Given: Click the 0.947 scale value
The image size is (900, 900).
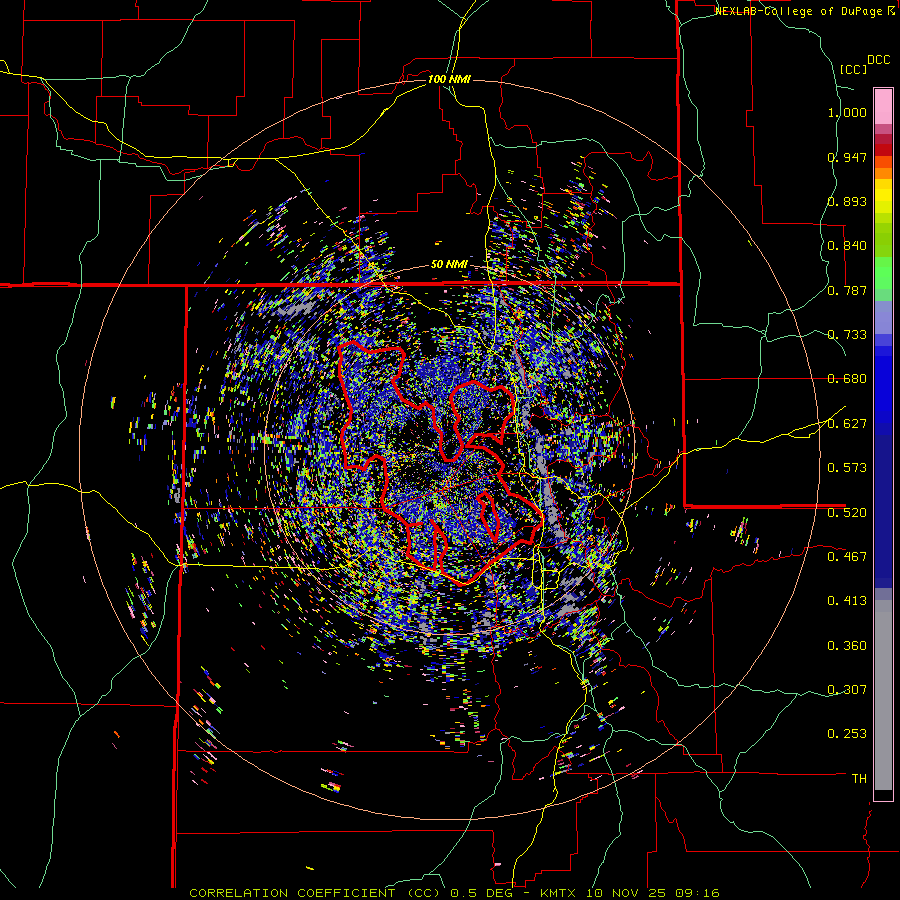Looking at the screenshot, I should tap(847, 157).
